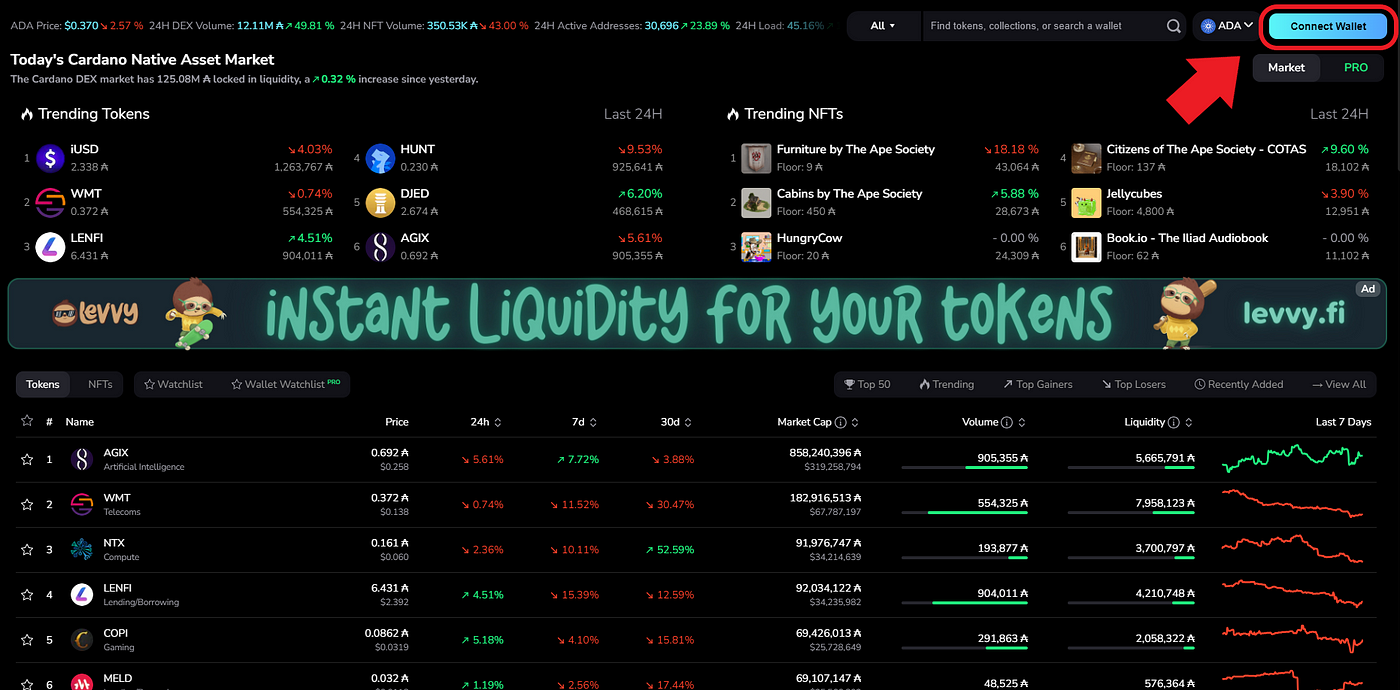The width and height of the screenshot is (1400, 690).
Task: Click Volume column info icon
Action: (x=1007, y=423)
